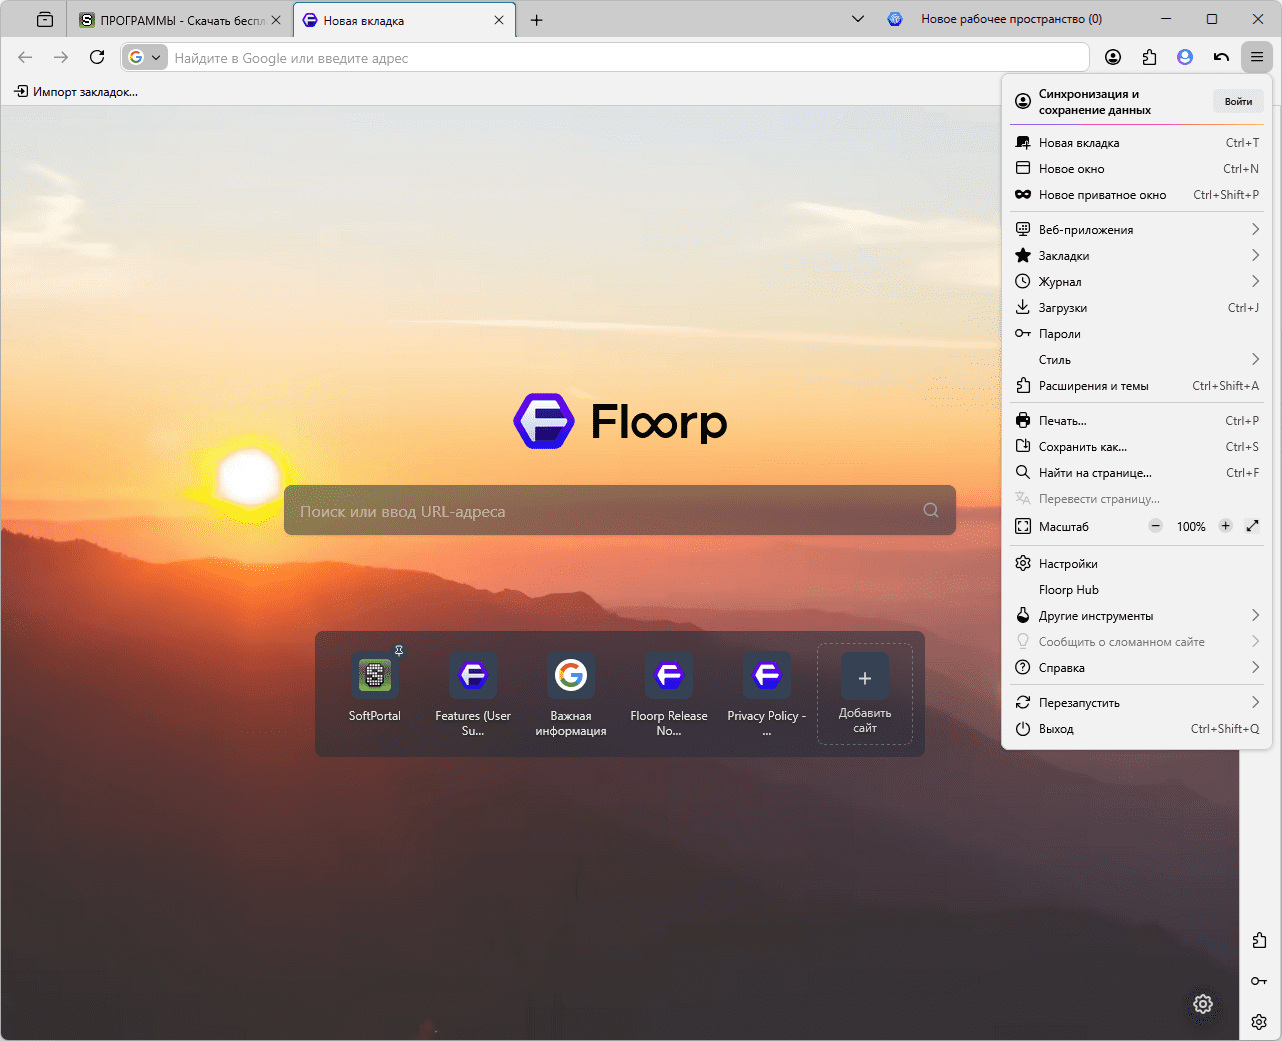The image size is (1282, 1041).
Task: Click the search magnifier in page search box
Action: pos(931,510)
